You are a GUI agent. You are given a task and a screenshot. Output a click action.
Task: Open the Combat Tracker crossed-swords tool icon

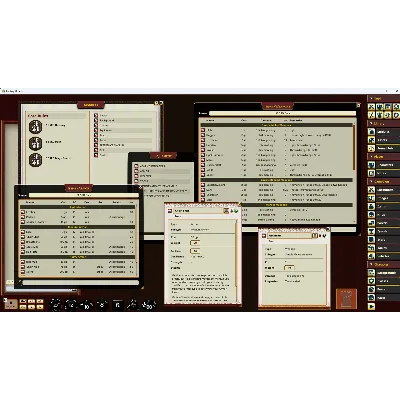[371, 107]
